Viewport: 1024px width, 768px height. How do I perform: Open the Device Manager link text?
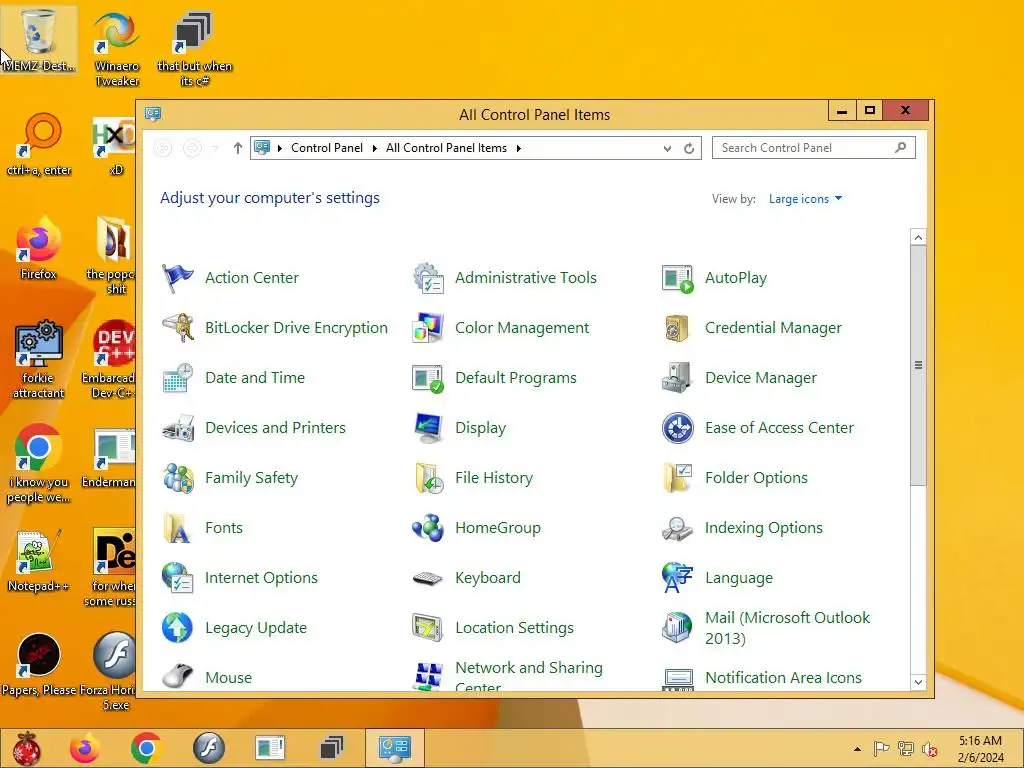point(761,378)
